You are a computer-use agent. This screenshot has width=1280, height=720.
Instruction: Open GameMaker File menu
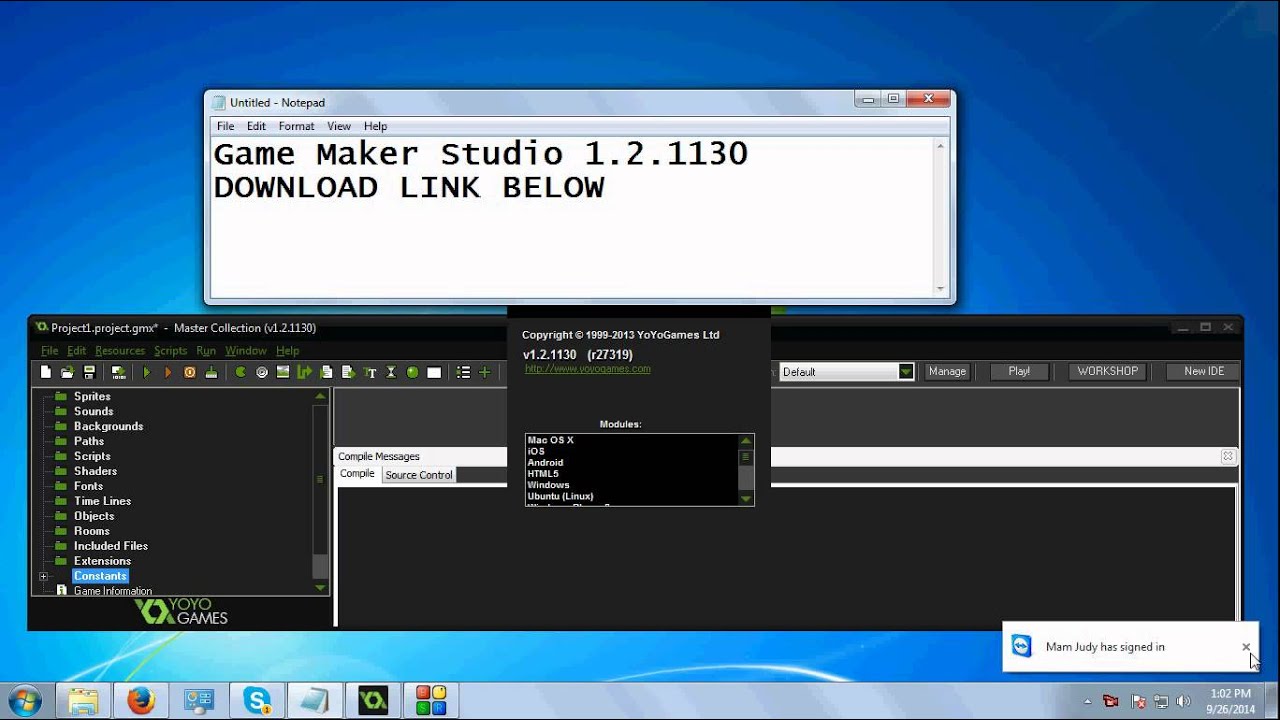tap(50, 351)
